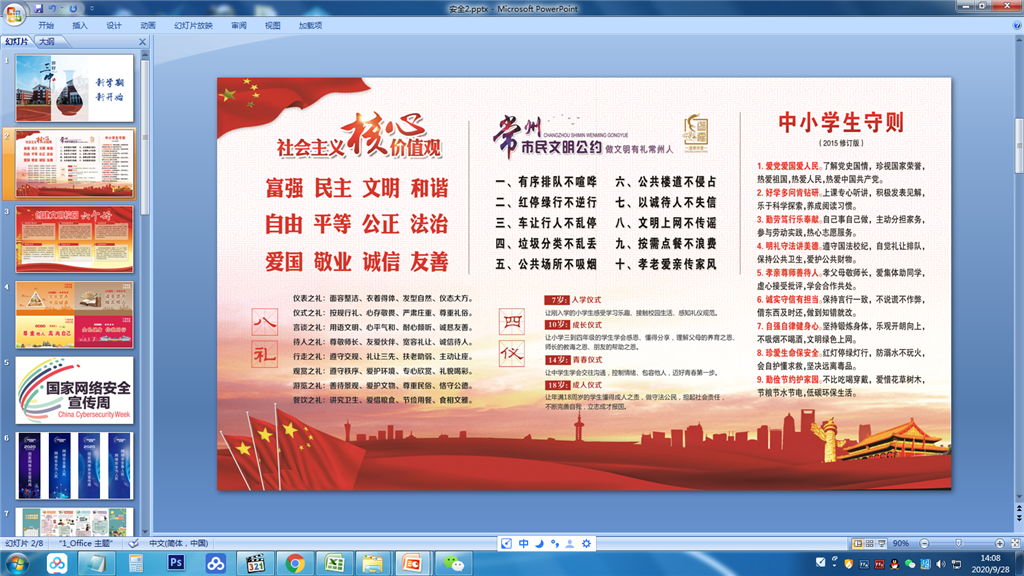Viewport: 1024px width, 576px height.
Task: Toggle the IME 中 Chinese/English mode
Action: point(523,543)
